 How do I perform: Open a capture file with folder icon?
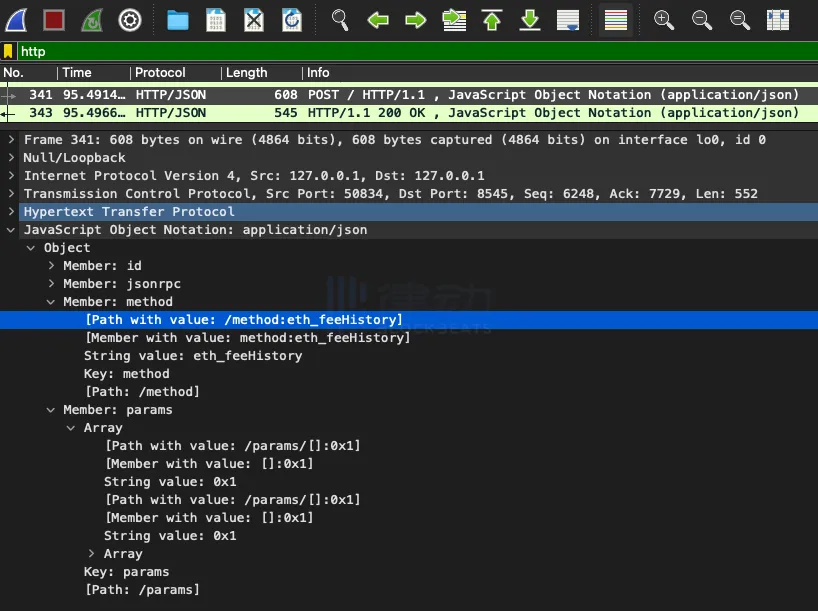178,19
